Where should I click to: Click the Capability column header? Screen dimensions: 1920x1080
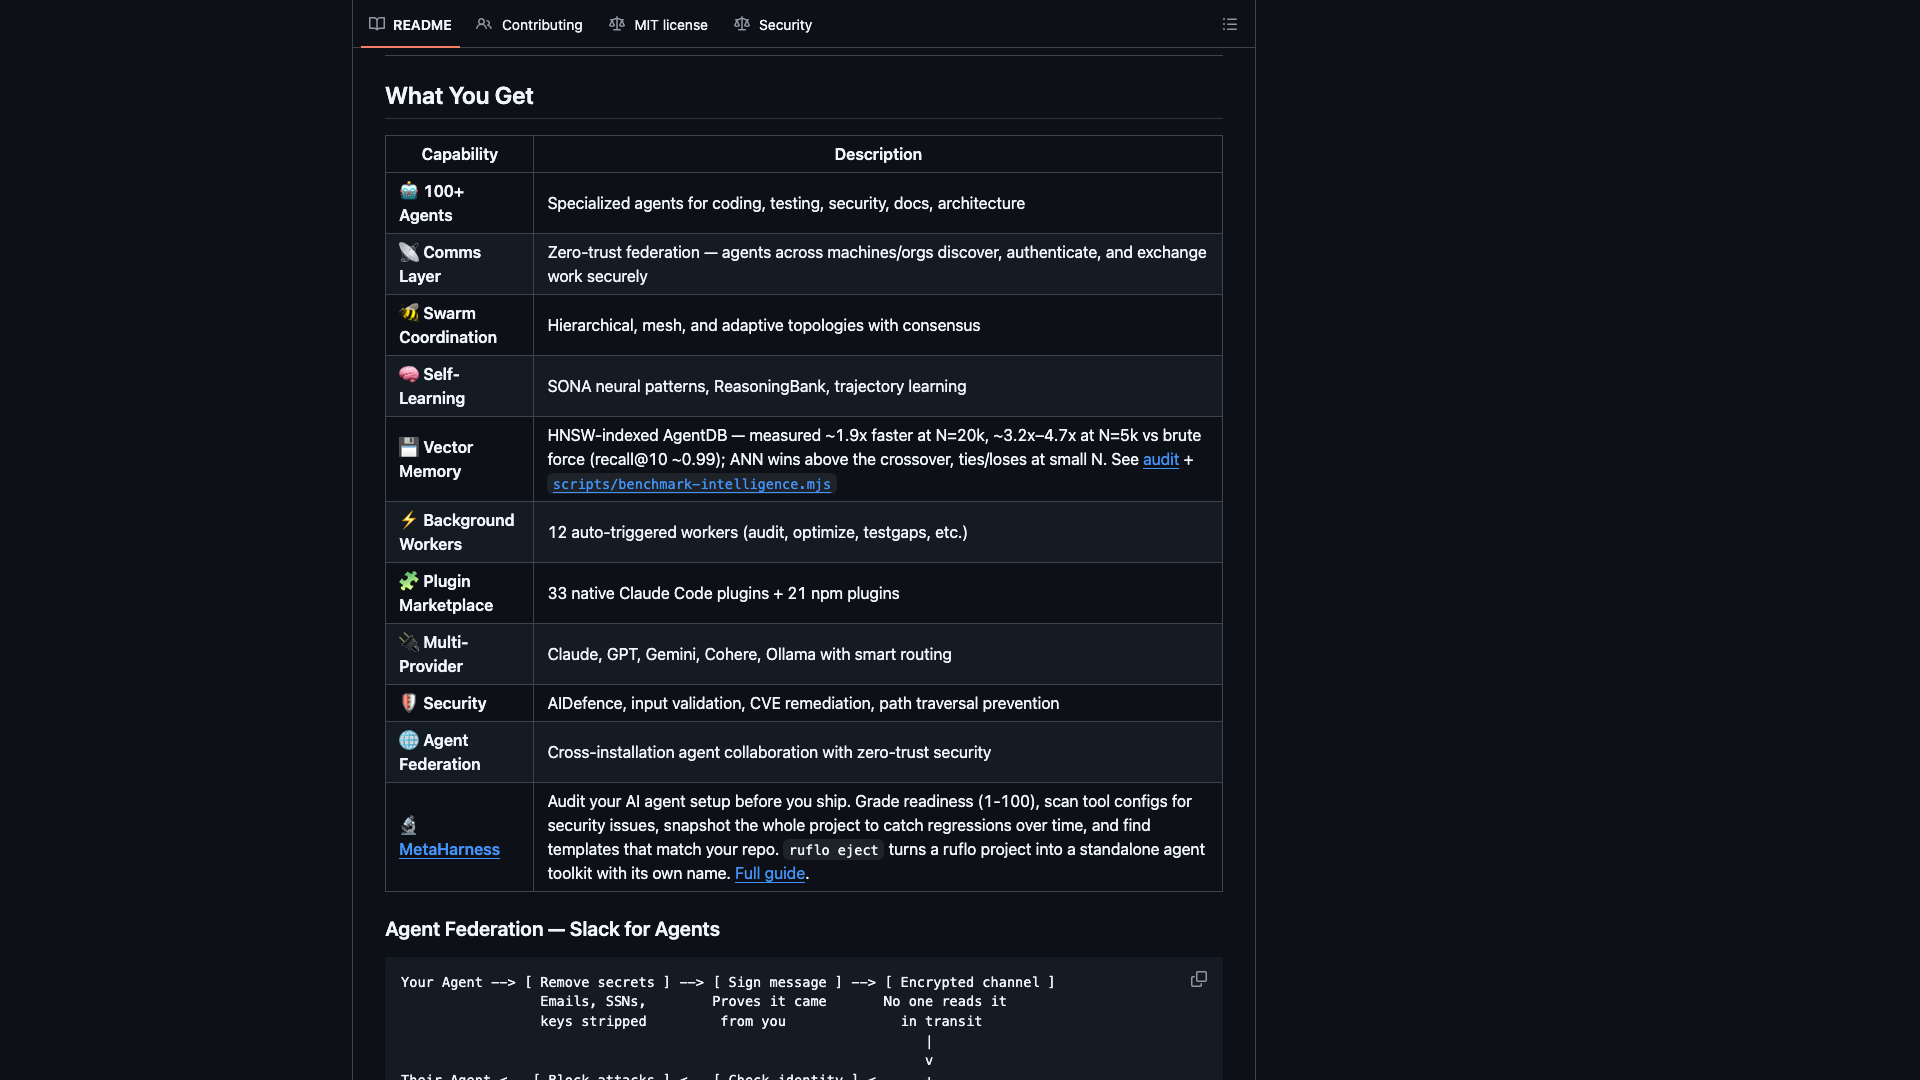point(459,154)
